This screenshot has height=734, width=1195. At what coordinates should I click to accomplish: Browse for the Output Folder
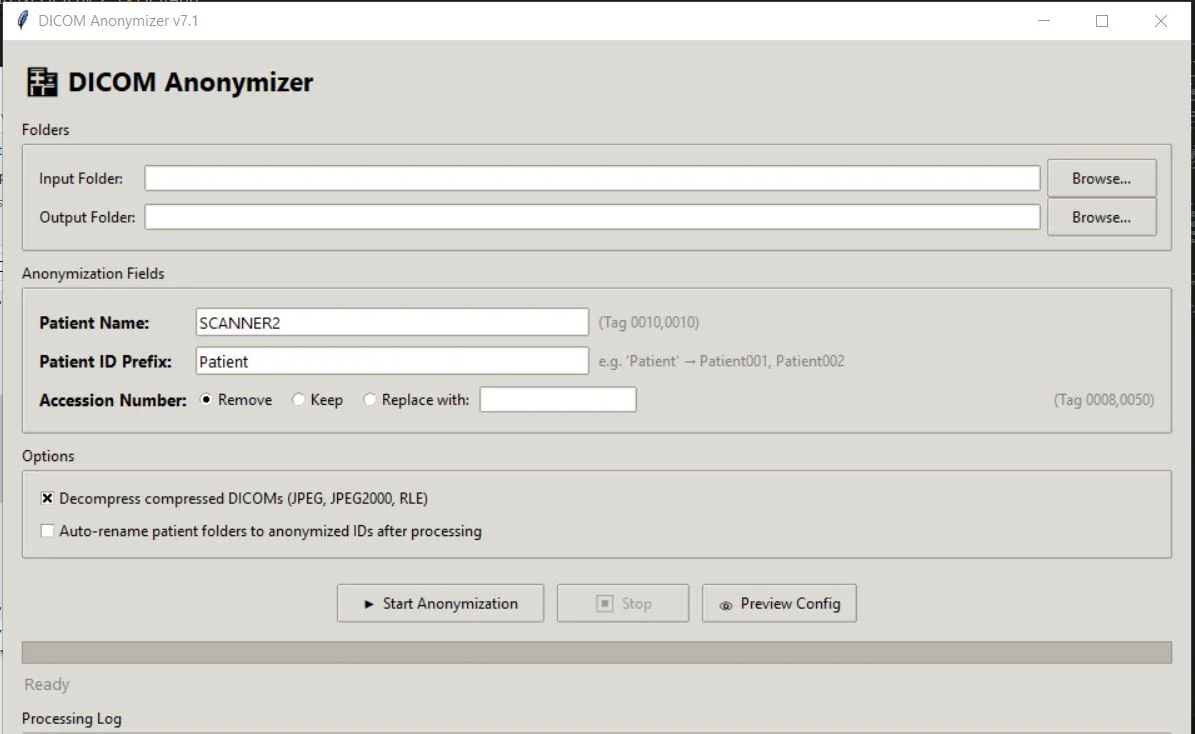tap(1101, 217)
